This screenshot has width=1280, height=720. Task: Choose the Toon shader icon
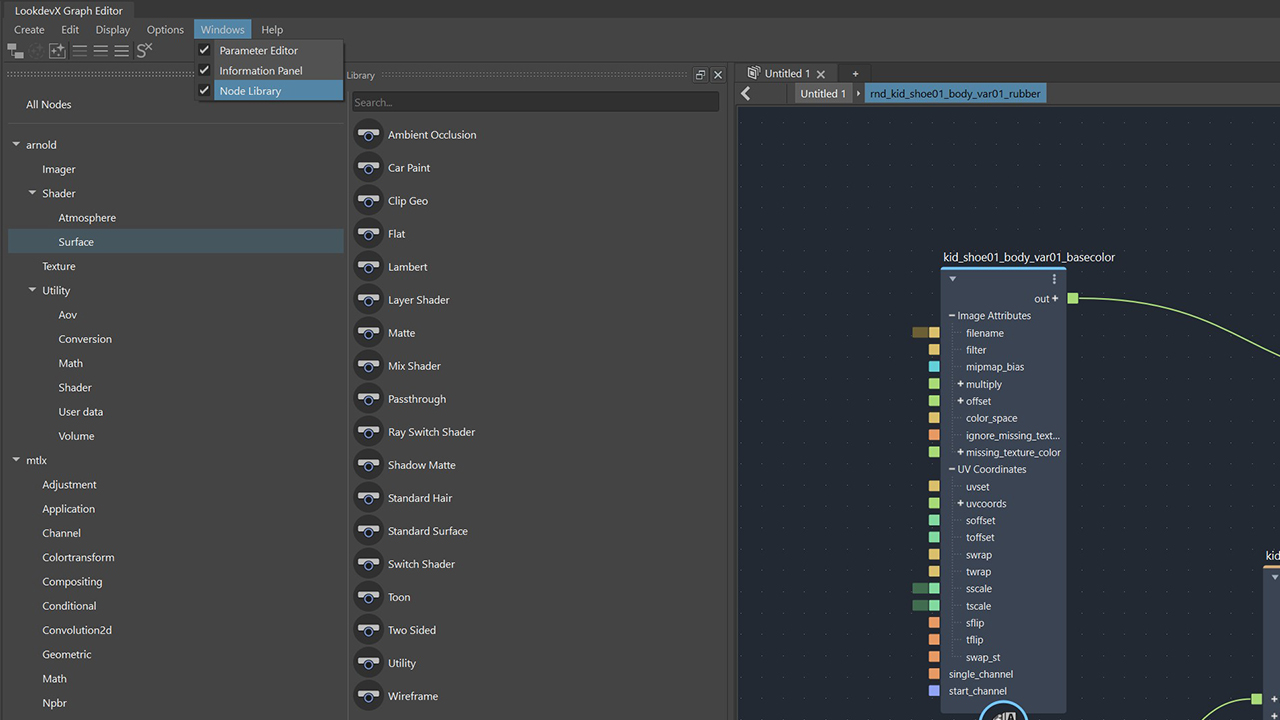point(369,597)
